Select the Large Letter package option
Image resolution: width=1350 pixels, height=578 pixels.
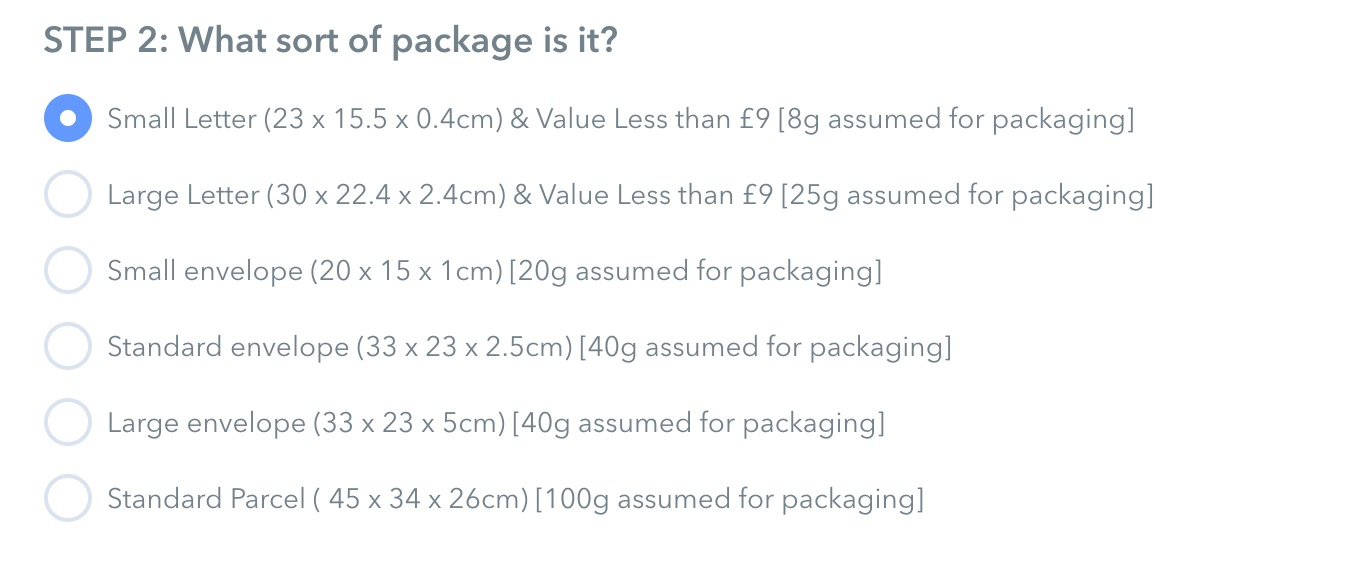67,194
